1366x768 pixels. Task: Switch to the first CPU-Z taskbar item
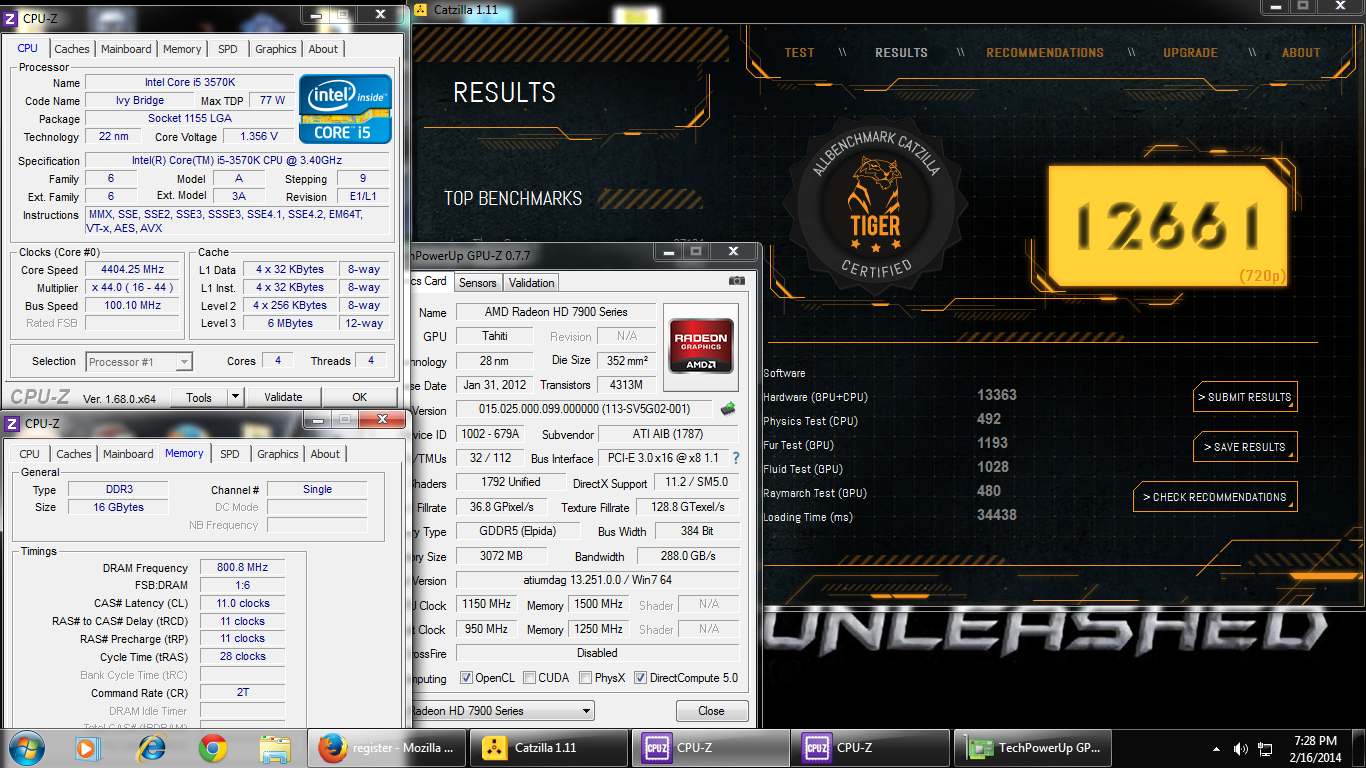click(711, 748)
